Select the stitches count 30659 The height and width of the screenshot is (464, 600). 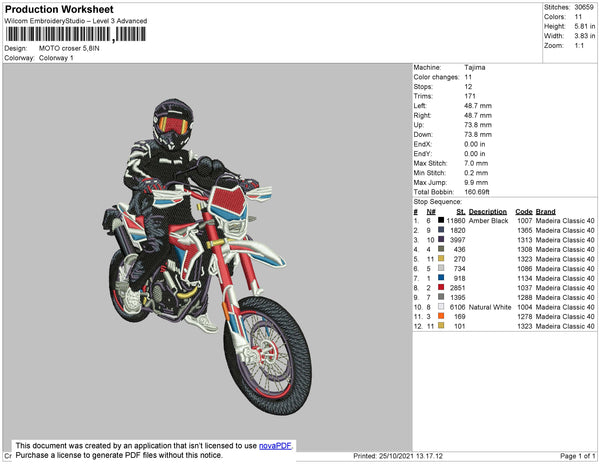coord(584,7)
